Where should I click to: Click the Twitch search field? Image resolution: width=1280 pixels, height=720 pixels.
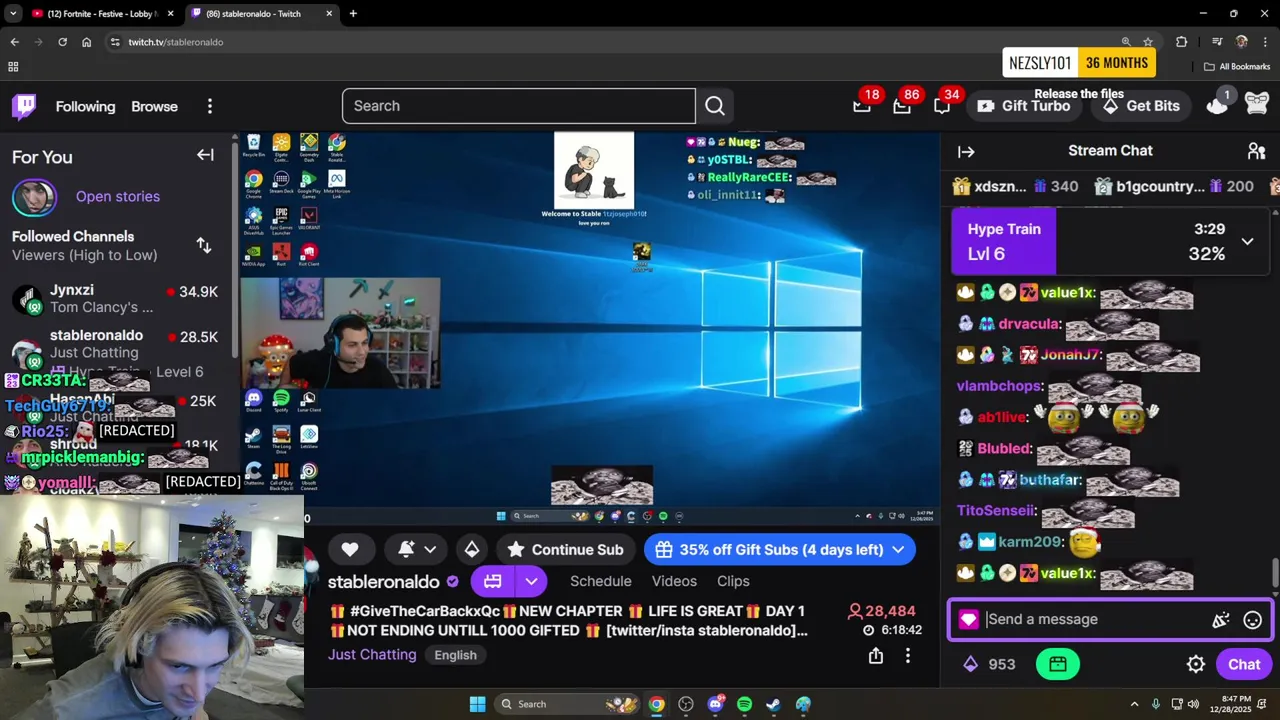coord(518,106)
